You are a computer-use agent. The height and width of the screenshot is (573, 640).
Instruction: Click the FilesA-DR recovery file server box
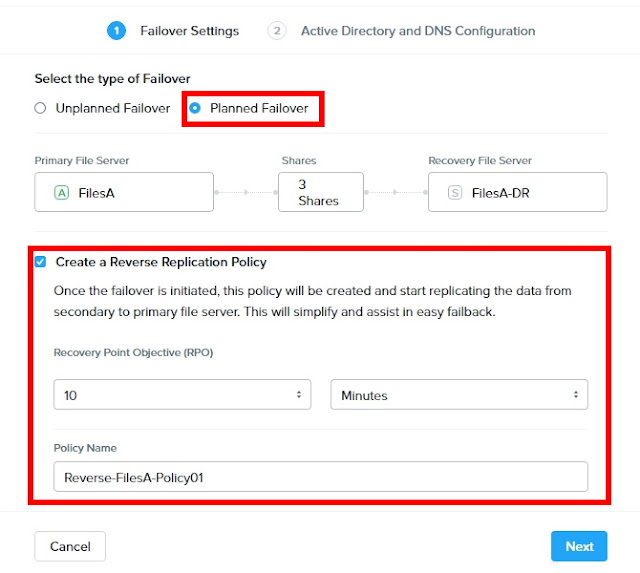point(517,192)
